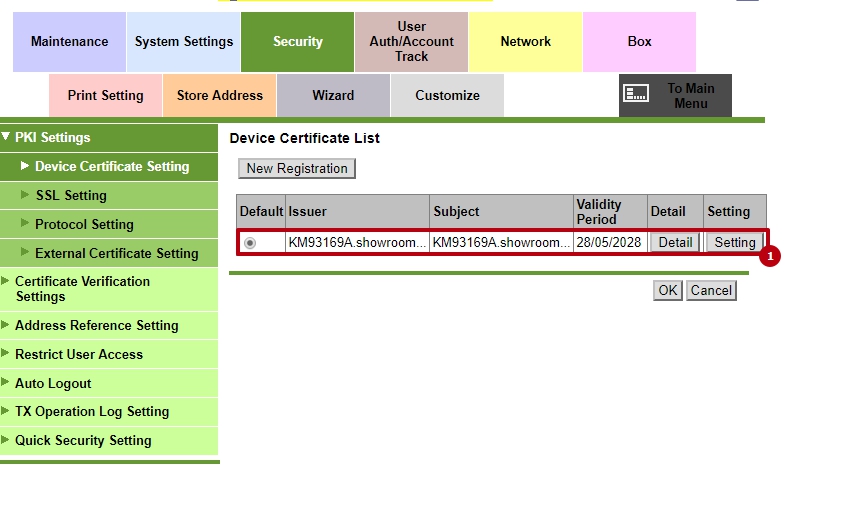
Task: Expand Restrict User Access menu
Action: [78, 354]
